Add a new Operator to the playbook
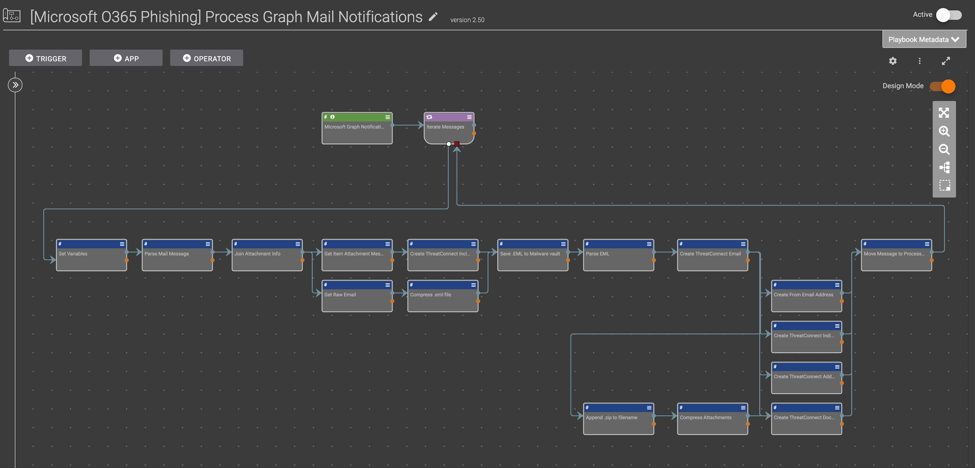This screenshot has width=975, height=469. 206,58
